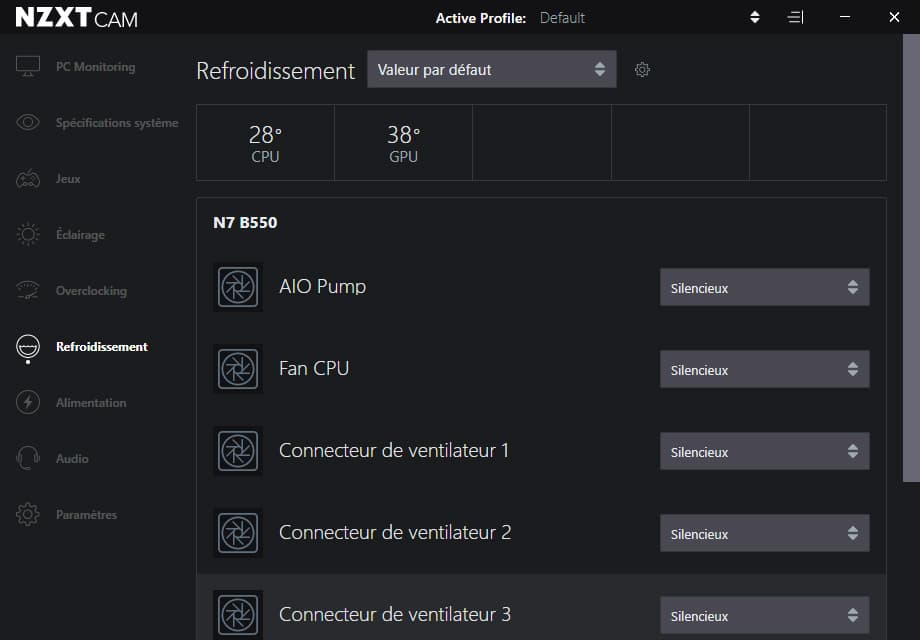Click the Connecteur de ventilateur 2 icon
This screenshot has width=920, height=640.
click(x=238, y=533)
